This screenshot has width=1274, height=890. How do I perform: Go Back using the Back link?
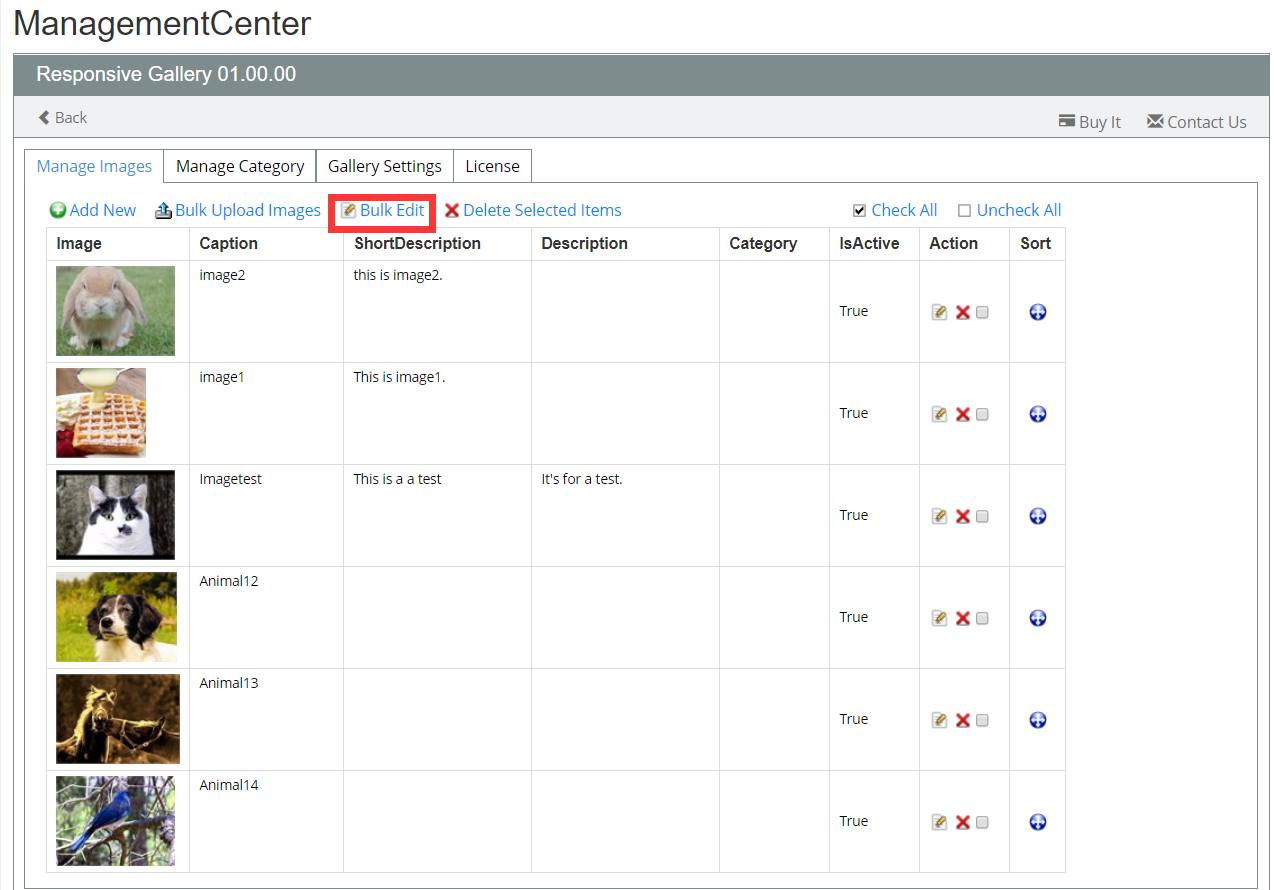click(62, 118)
